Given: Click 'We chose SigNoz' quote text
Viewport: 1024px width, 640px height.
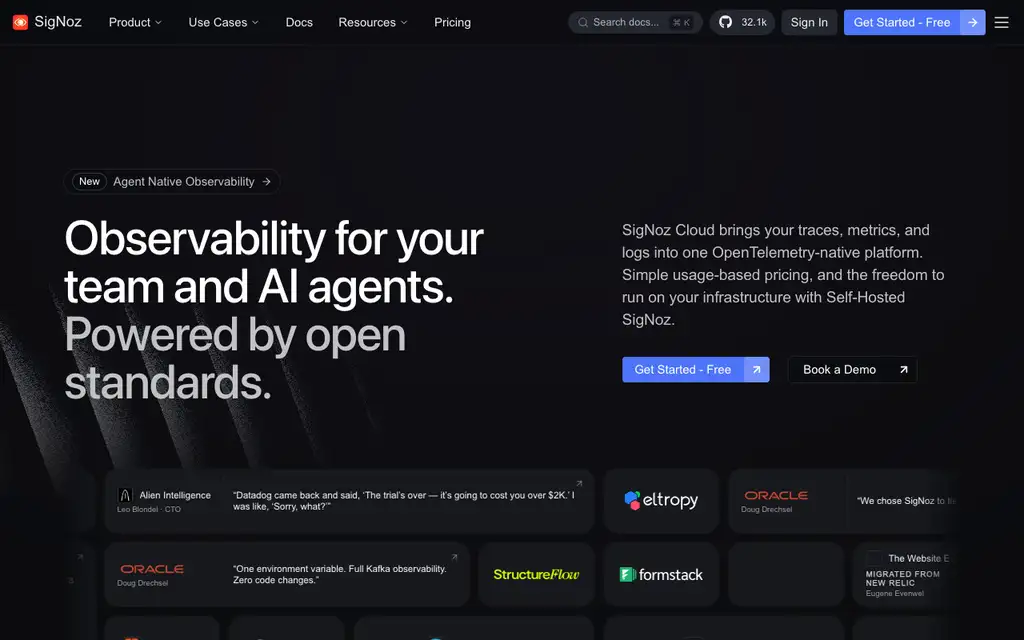Looking at the screenshot, I should pos(906,501).
